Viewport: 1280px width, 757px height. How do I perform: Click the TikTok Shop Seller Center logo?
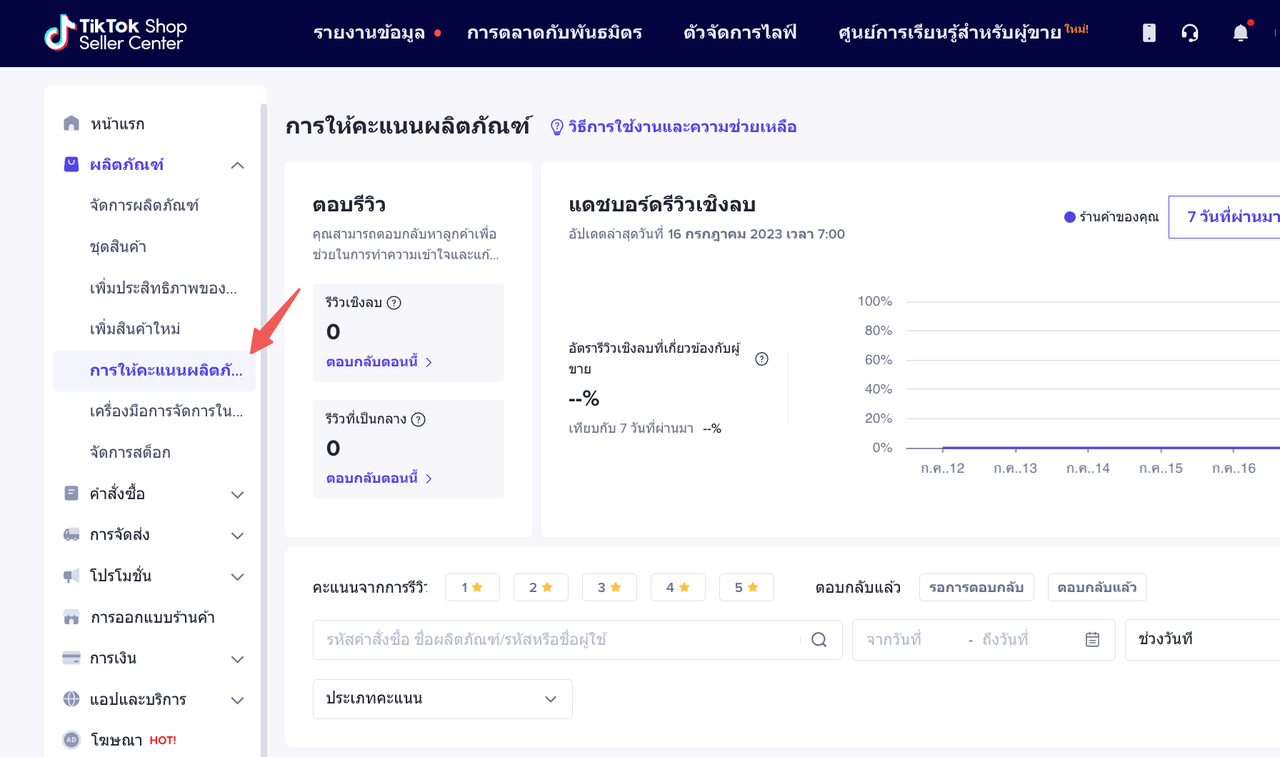point(116,33)
